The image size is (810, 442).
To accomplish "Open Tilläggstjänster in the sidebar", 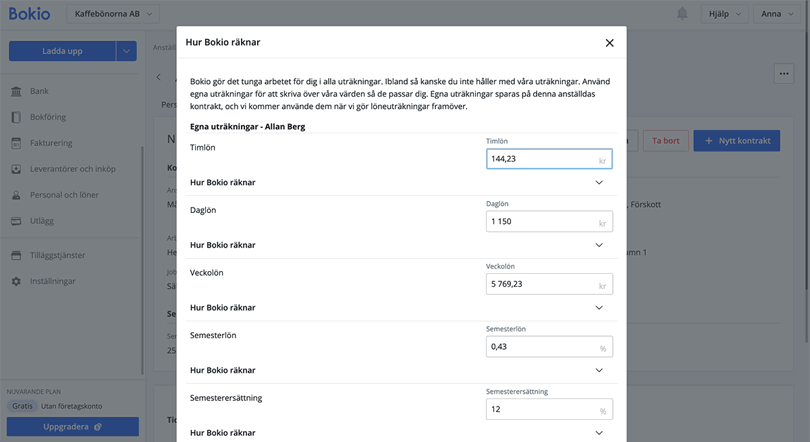I will [x=57, y=255].
